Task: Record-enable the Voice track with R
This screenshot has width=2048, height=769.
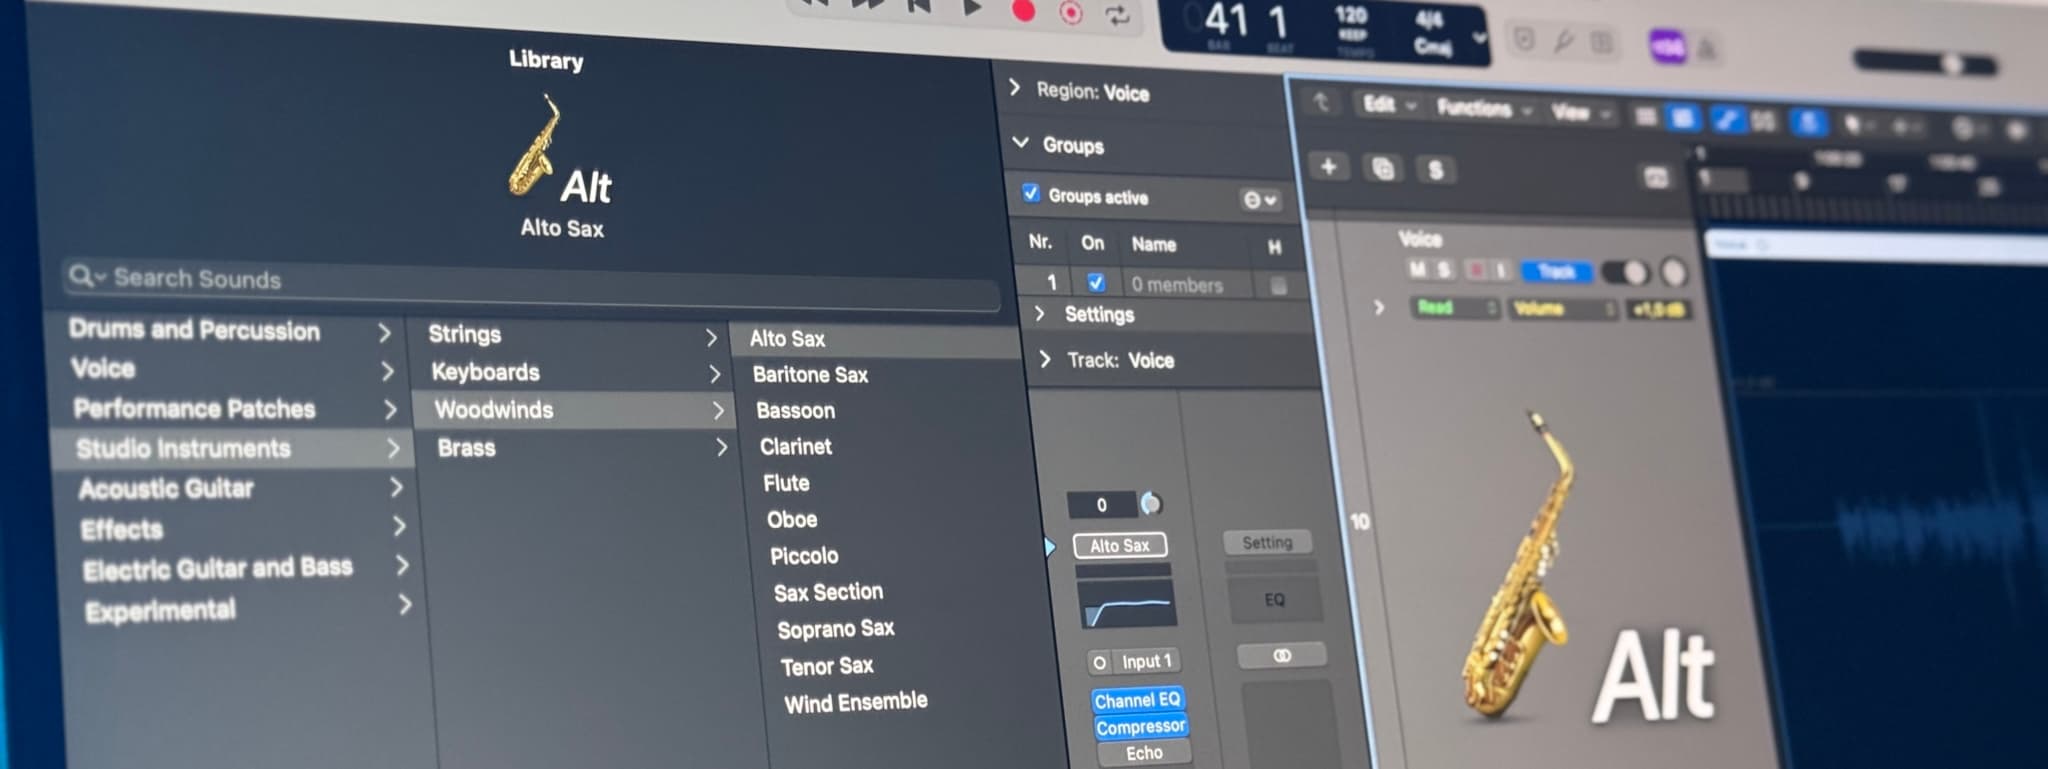Action: point(1475,271)
